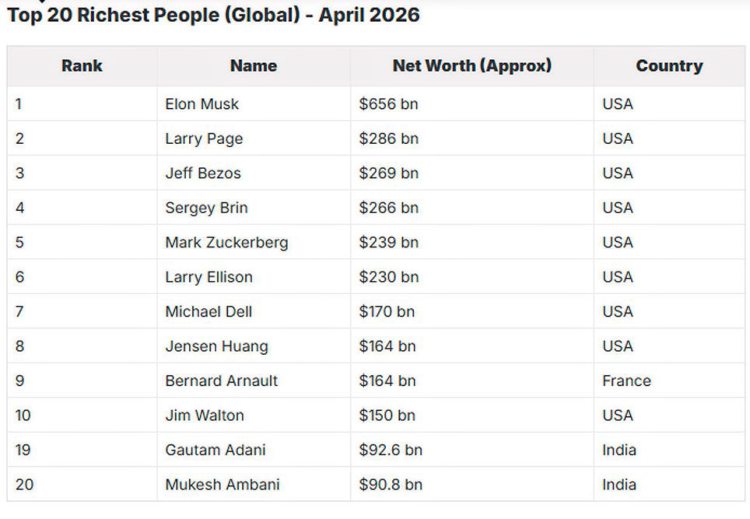The width and height of the screenshot is (750, 519).
Task: Click the Mark Zuckerberg name cell
Action: [226, 242]
